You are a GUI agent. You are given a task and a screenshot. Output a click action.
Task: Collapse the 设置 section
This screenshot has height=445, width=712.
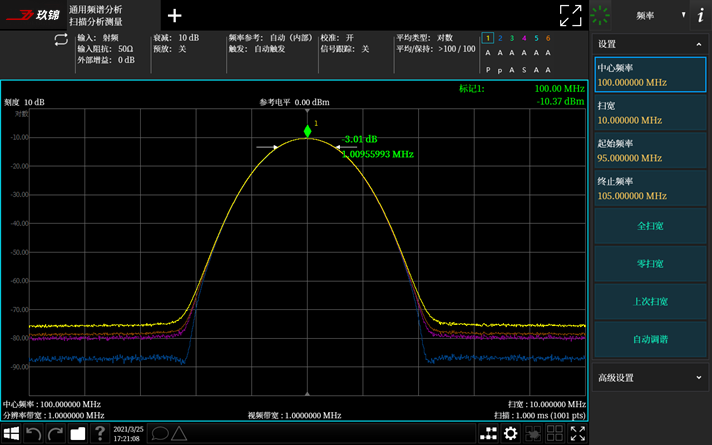point(650,44)
